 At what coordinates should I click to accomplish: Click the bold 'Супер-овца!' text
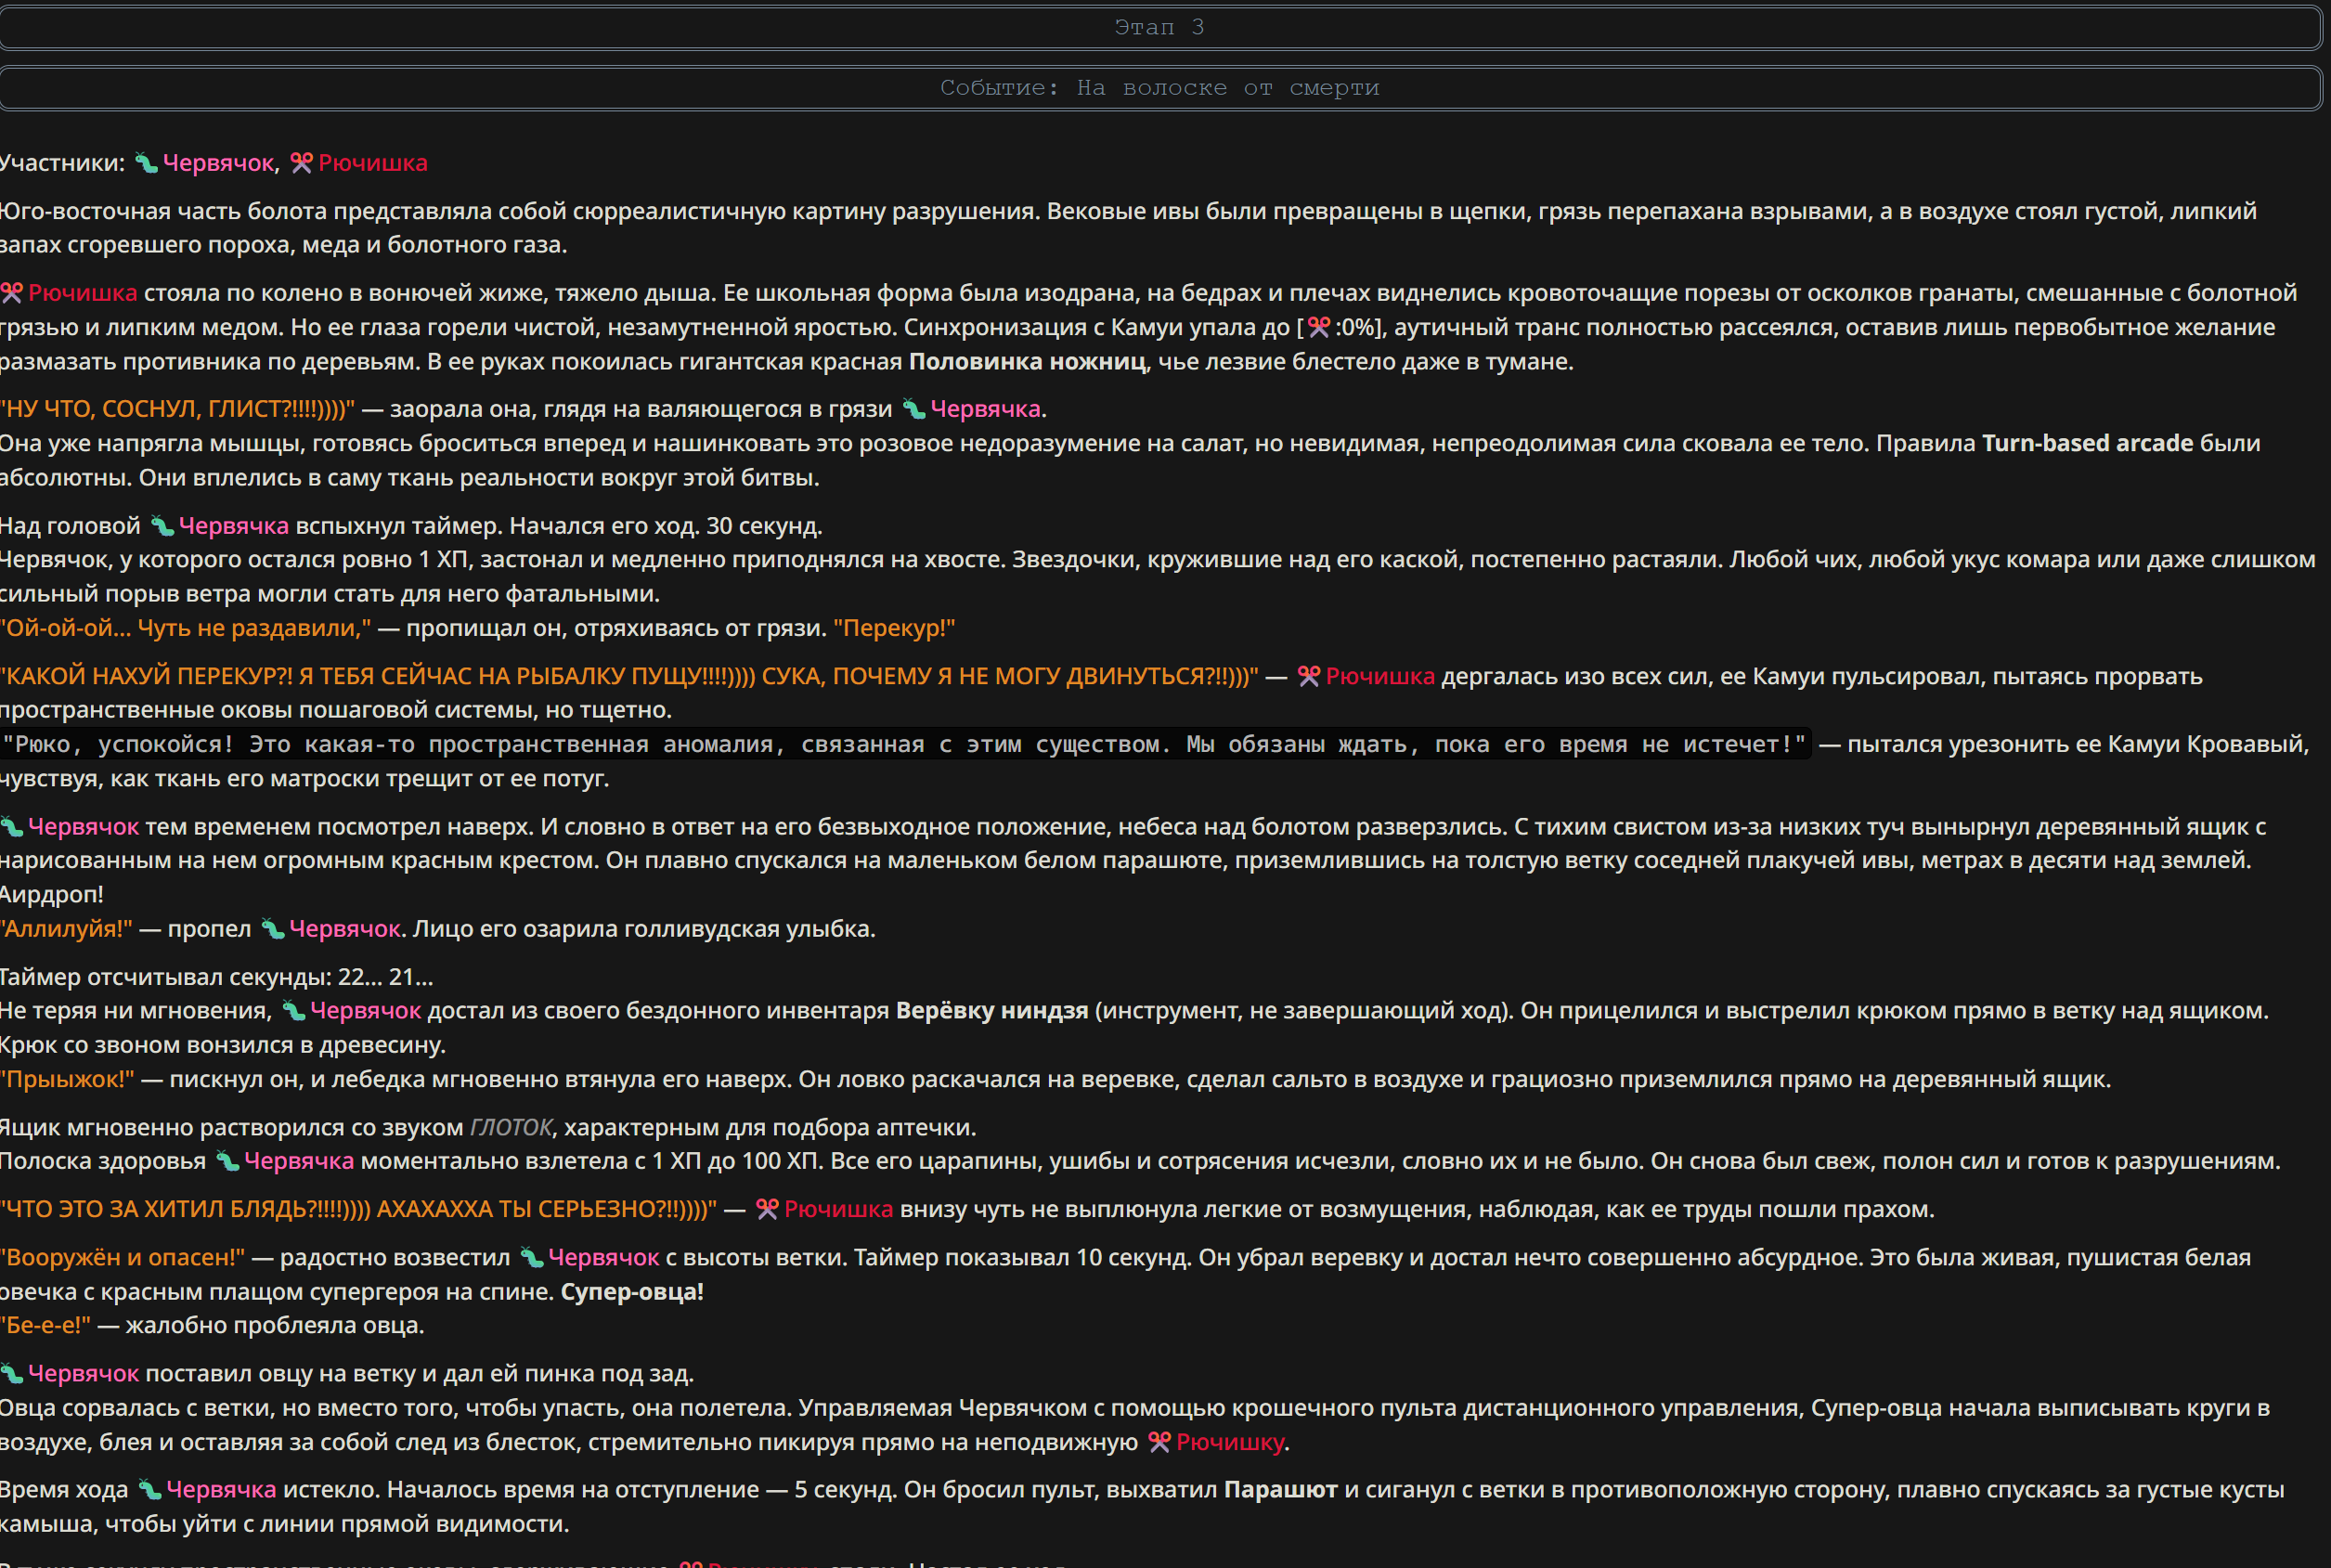pyautogui.click(x=632, y=1292)
